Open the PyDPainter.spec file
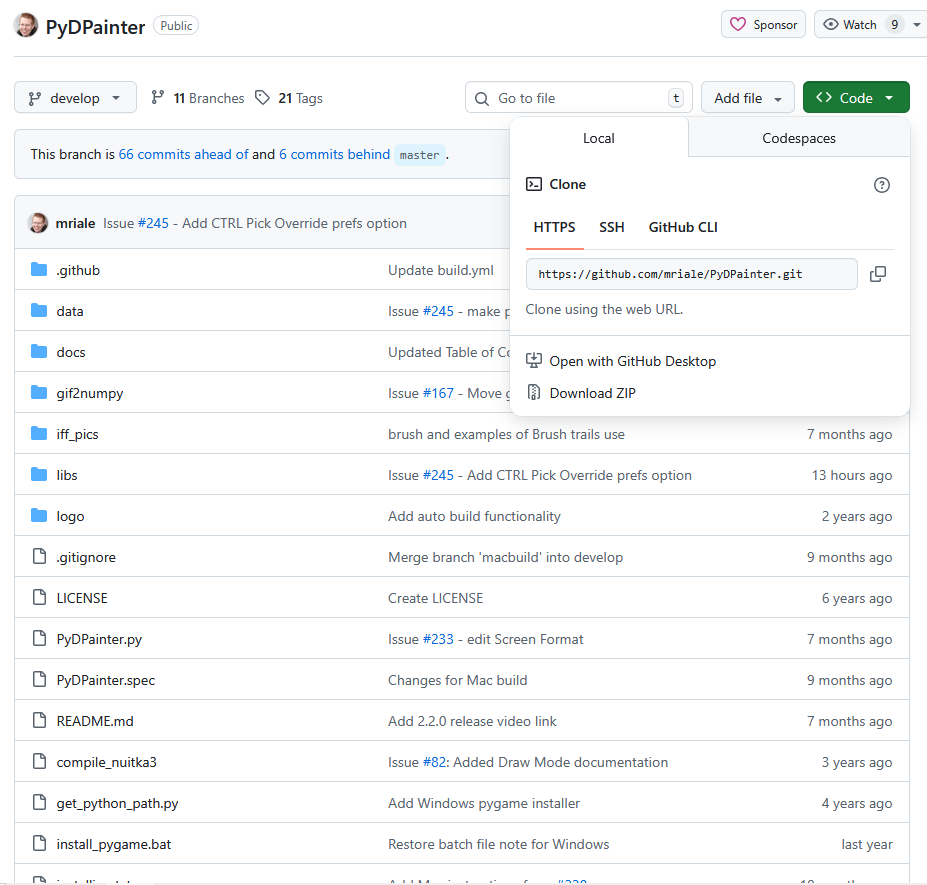Image resolution: width=927 pixels, height=885 pixels. [106, 680]
